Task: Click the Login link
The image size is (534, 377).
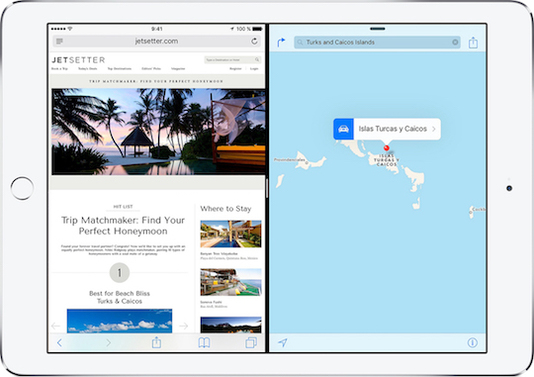Action: [254, 69]
